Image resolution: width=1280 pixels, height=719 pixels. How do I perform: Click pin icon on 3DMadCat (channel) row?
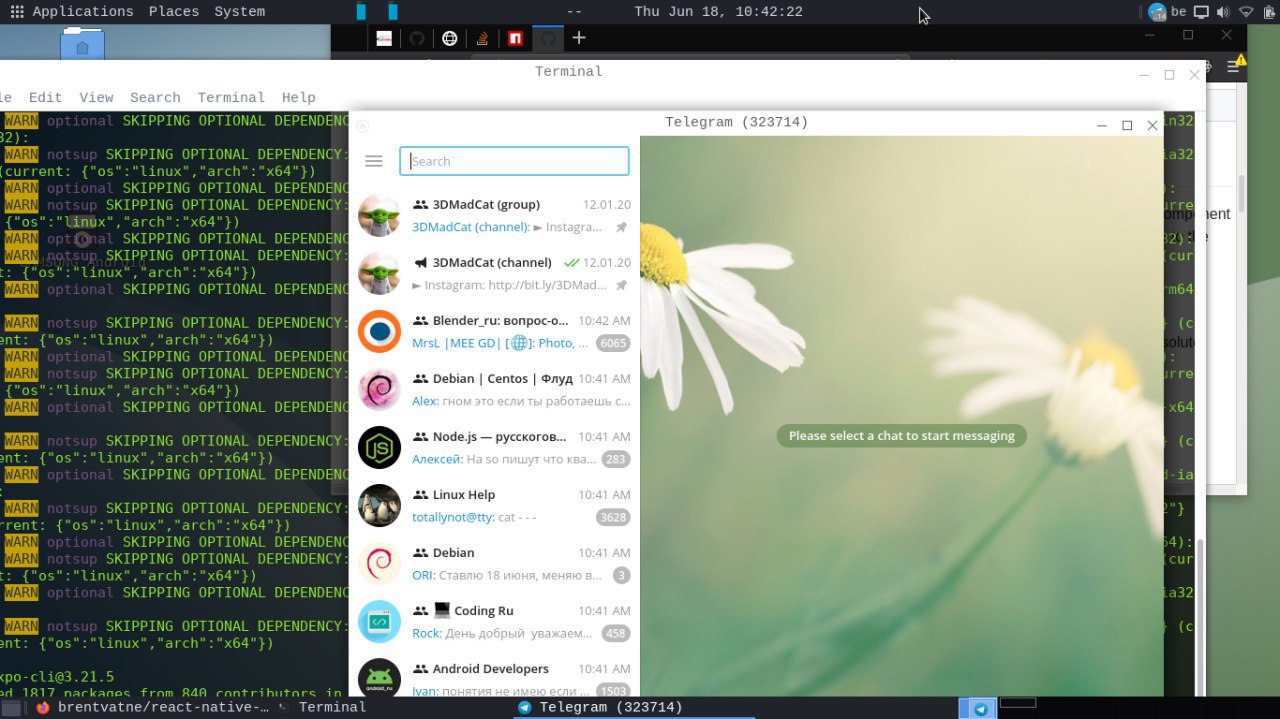pyautogui.click(x=621, y=285)
